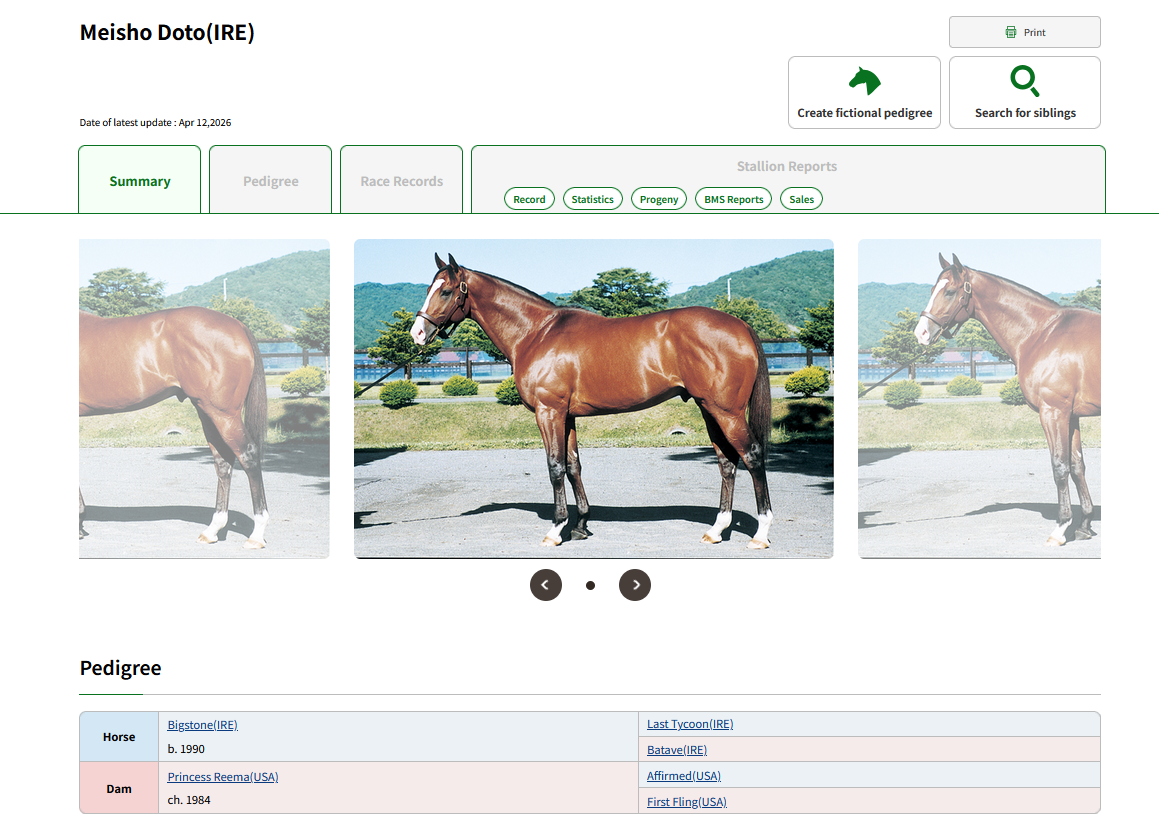Open dam link Princess Reema(USA)

pyautogui.click(x=222, y=777)
